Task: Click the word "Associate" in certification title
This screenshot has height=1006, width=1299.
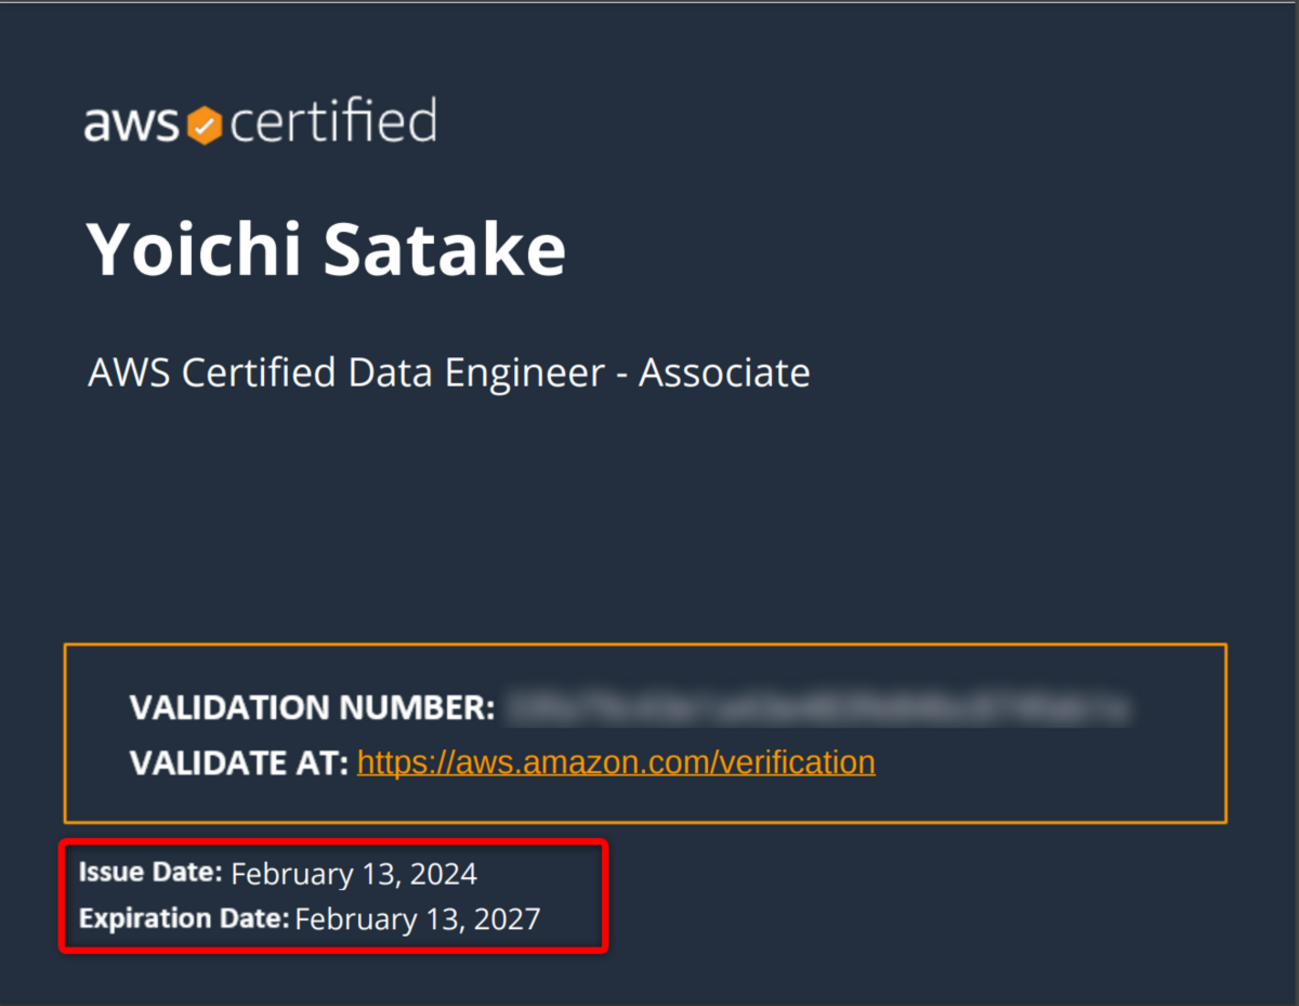Action: tap(724, 372)
